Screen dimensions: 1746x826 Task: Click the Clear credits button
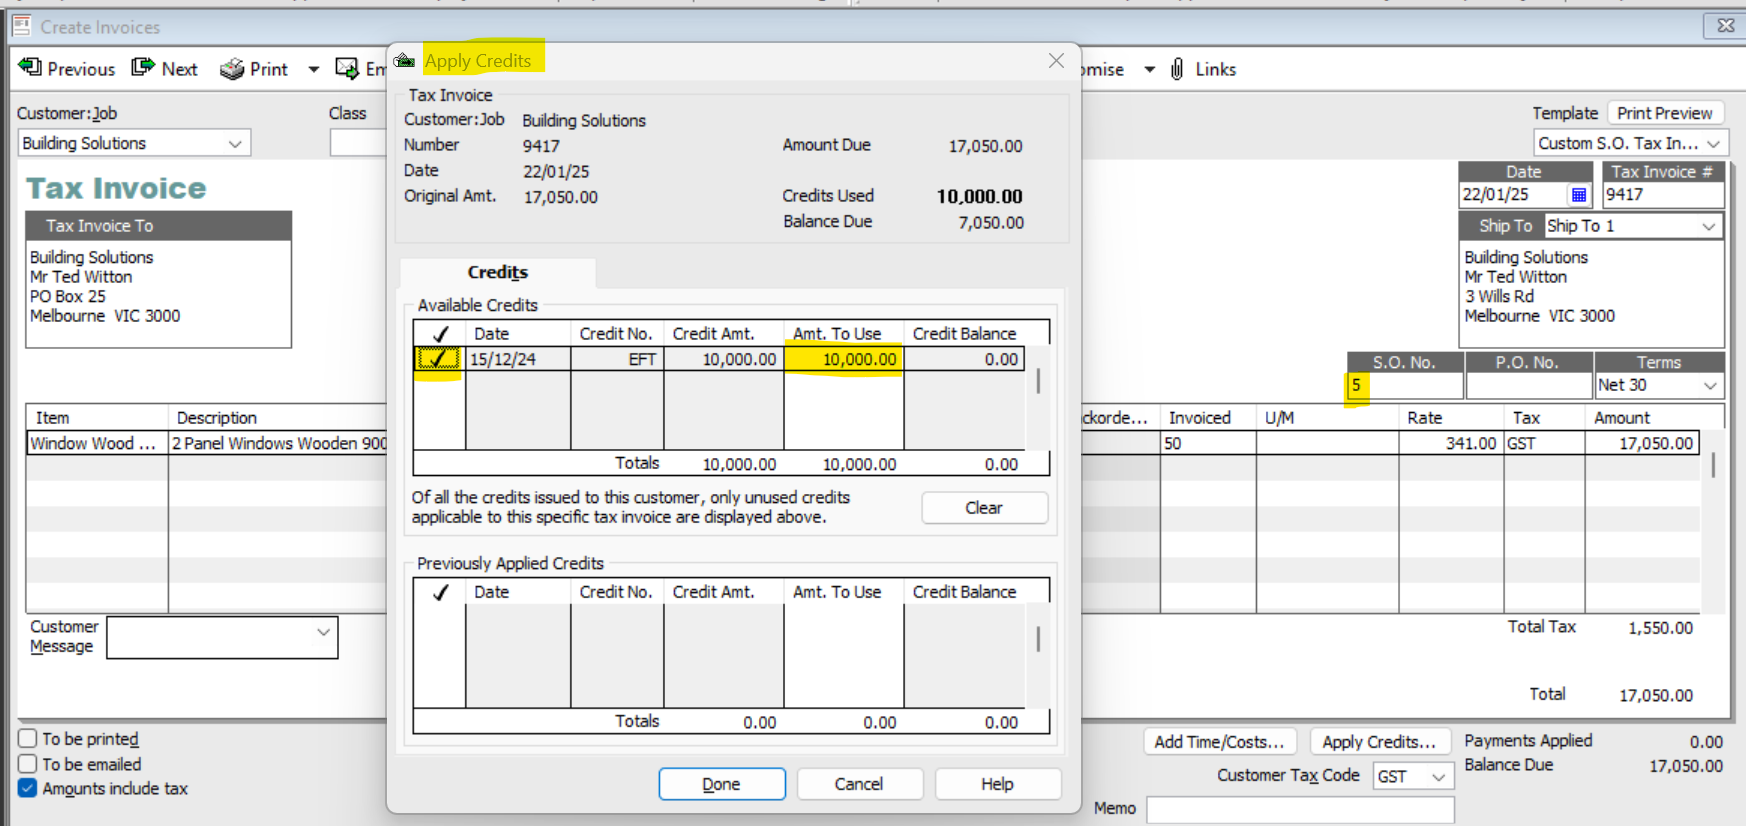(984, 508)
